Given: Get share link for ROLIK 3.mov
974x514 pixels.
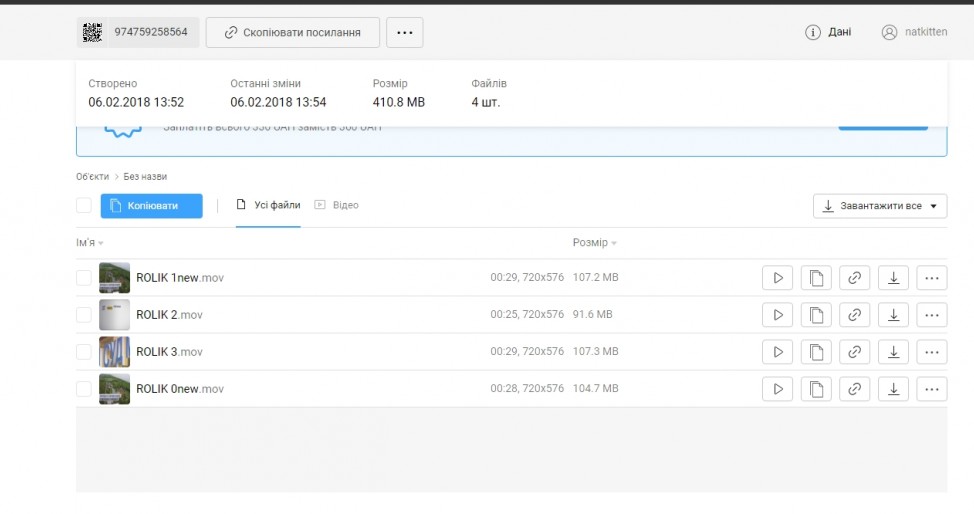Looking at the screenshot, I should 854,352.
